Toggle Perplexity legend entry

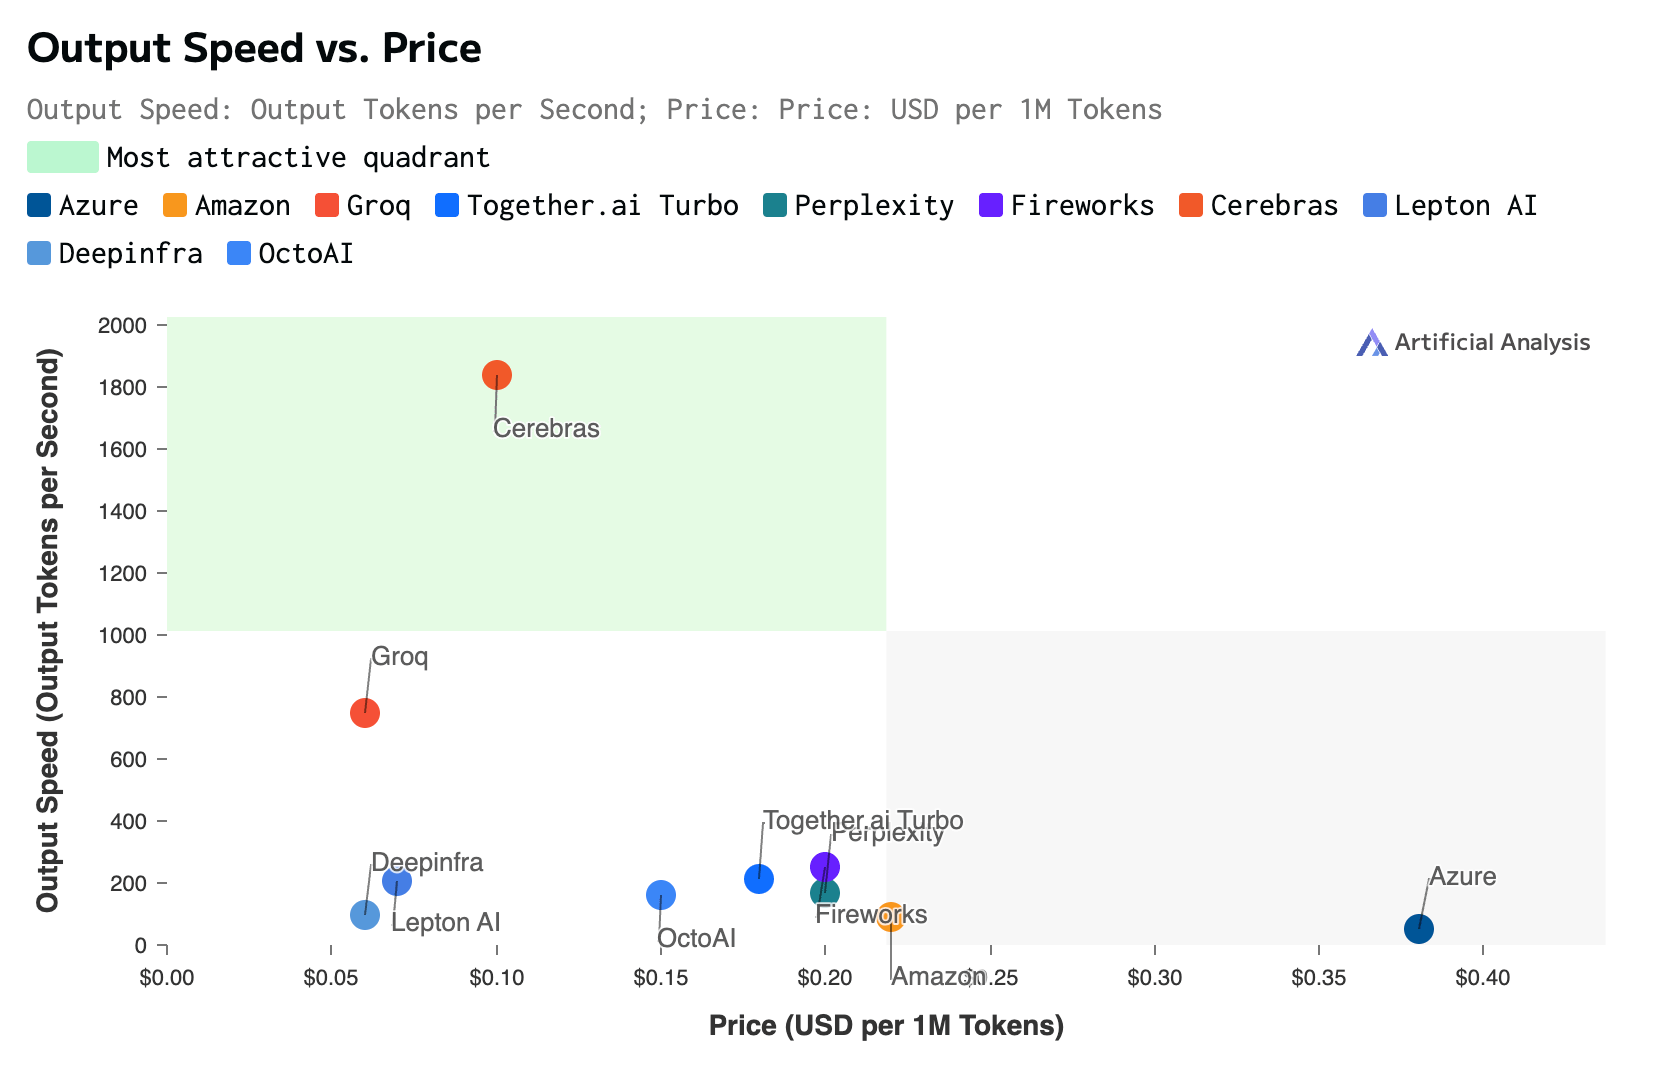(859, 206)
